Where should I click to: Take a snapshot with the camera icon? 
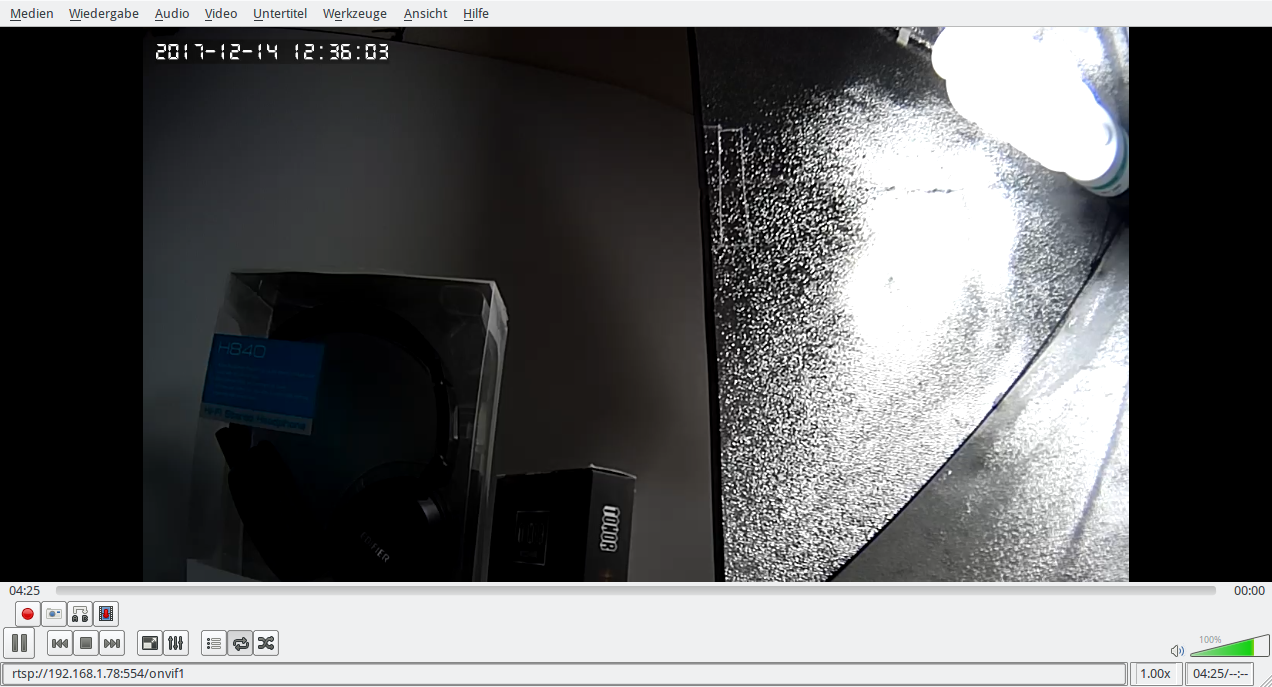tap(54, 614)
